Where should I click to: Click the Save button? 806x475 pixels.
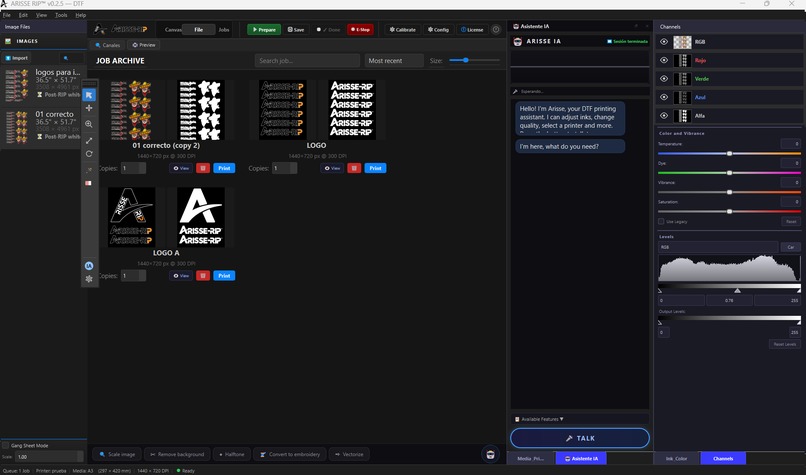click(296, 30)
